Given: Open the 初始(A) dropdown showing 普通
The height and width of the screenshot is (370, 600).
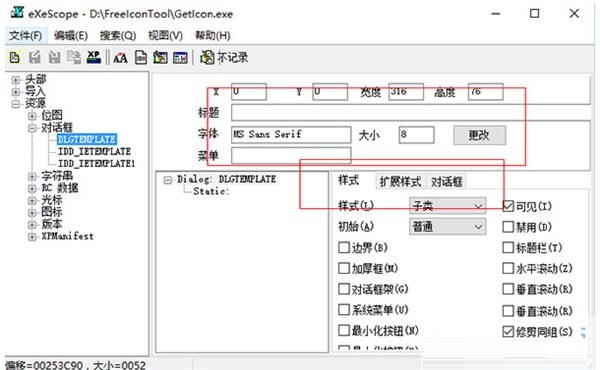Looking at the screenshot, I should tap(447, 227).
